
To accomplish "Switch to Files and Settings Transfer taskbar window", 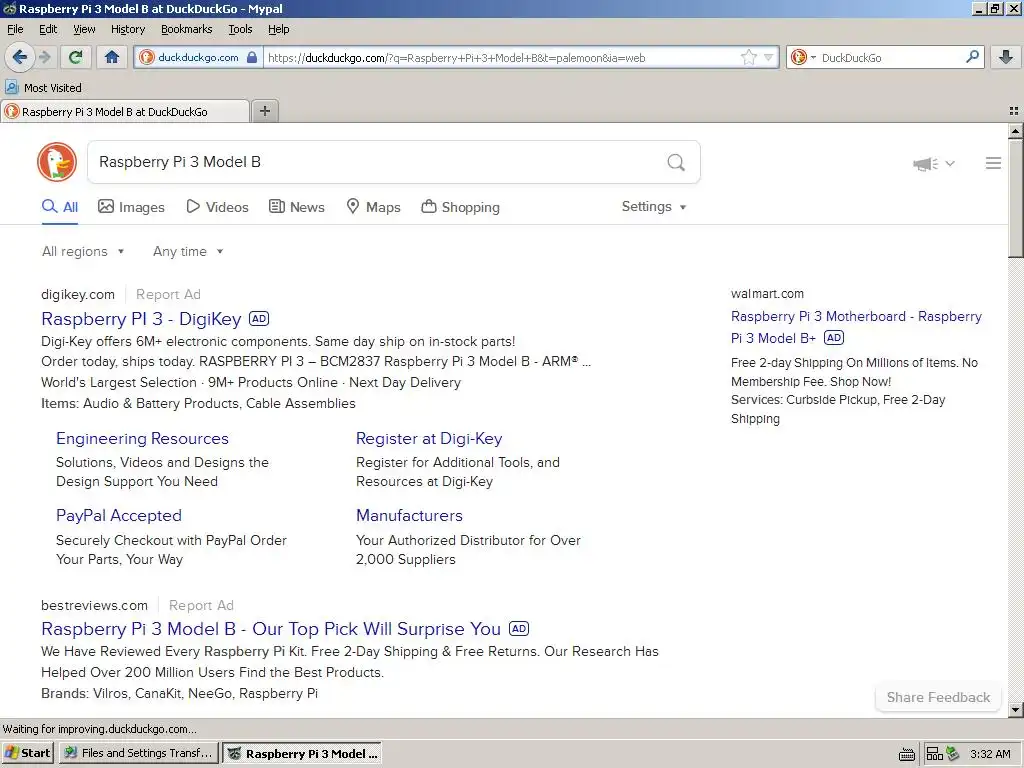I will pos(139,753).
